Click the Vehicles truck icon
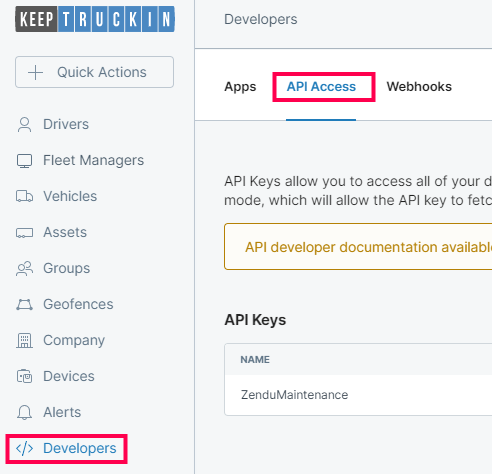The image size is (492, 474). [x=24, y=196]
